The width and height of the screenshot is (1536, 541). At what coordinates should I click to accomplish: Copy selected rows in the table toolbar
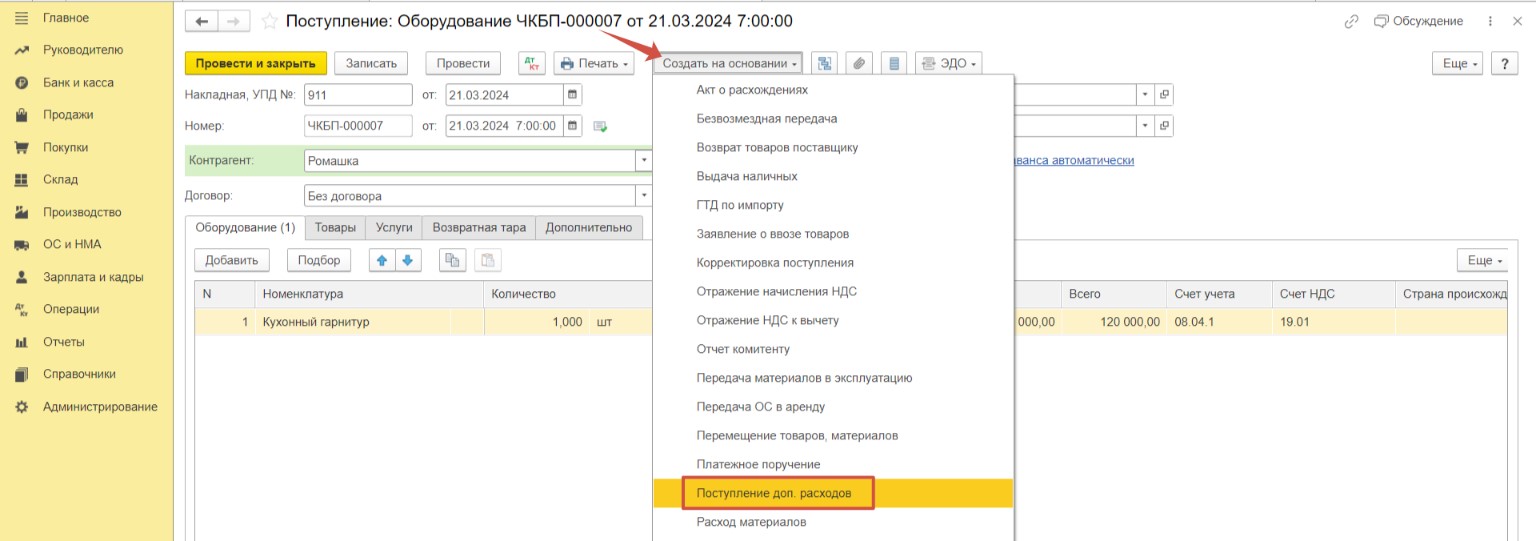coord(453,260)
